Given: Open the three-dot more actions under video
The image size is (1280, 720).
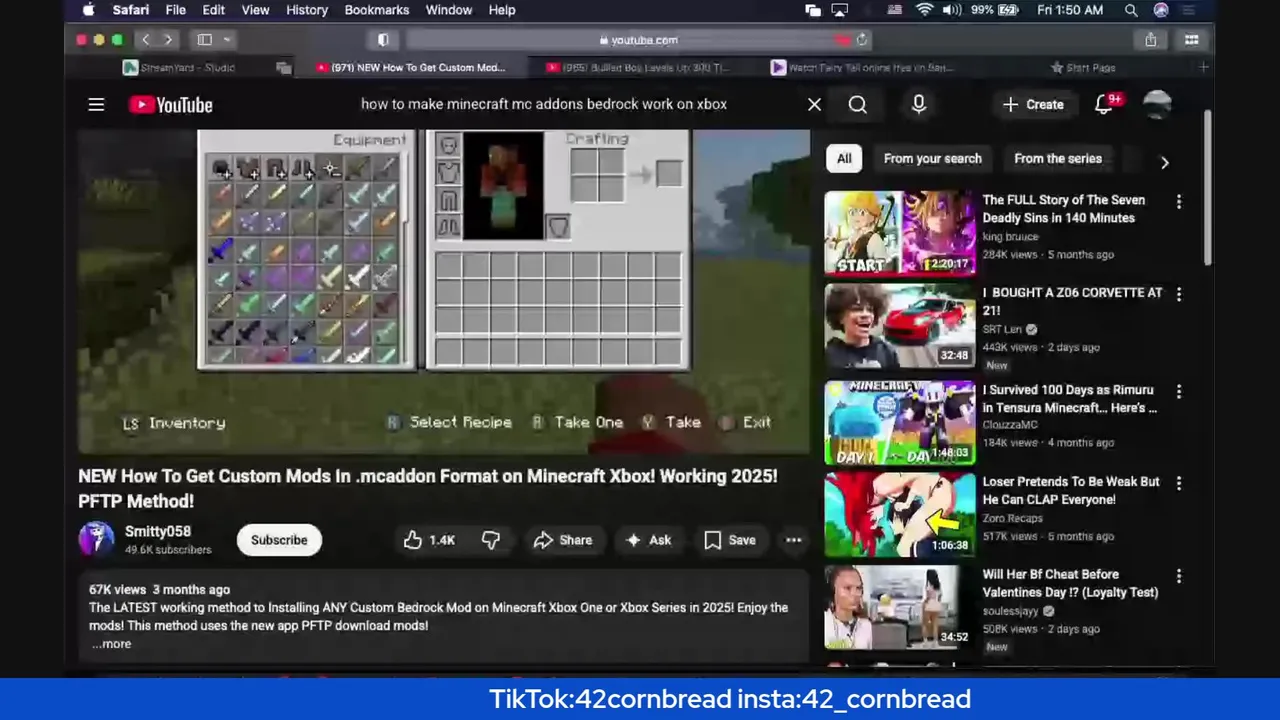Looking at the screenshot, I should coord(793,540).
